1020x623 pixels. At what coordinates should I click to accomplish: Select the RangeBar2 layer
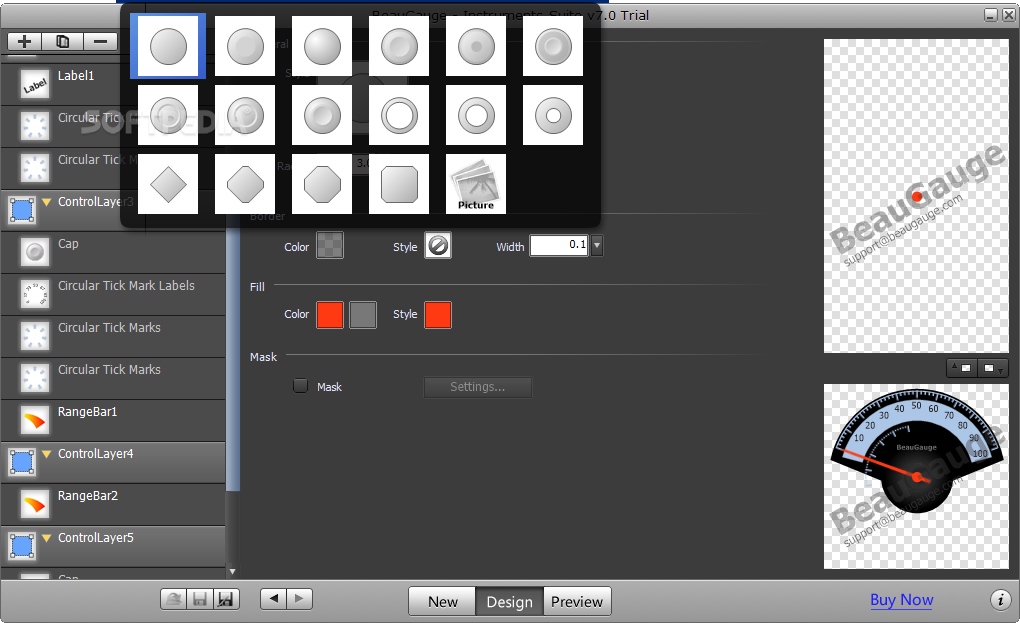(x=113, y=505)
